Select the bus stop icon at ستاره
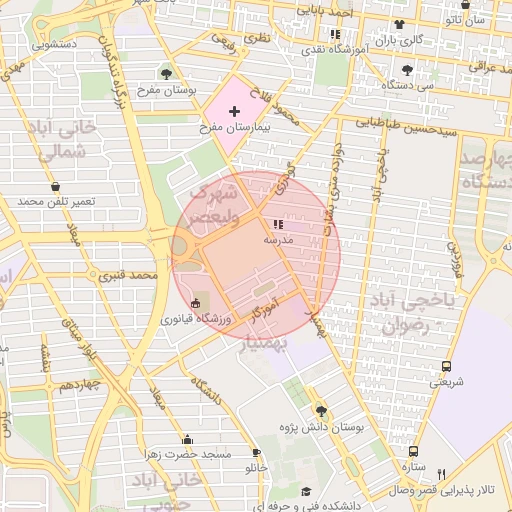The width and height of the screenshot is (512, 512). (x=413, y=452)
